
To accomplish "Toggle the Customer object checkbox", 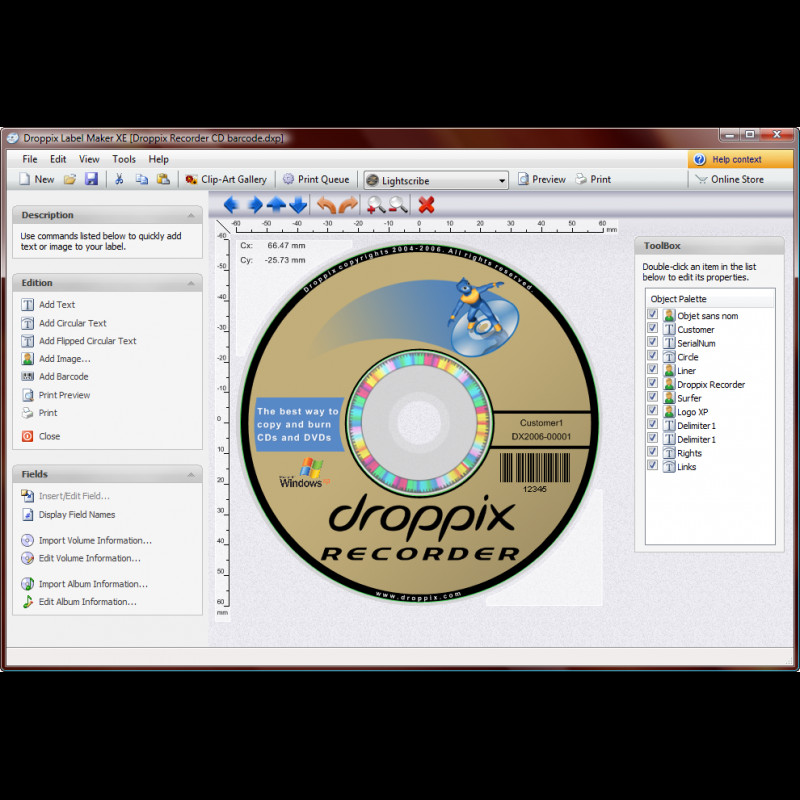I will pyautogui.click(x=652, y=328).
